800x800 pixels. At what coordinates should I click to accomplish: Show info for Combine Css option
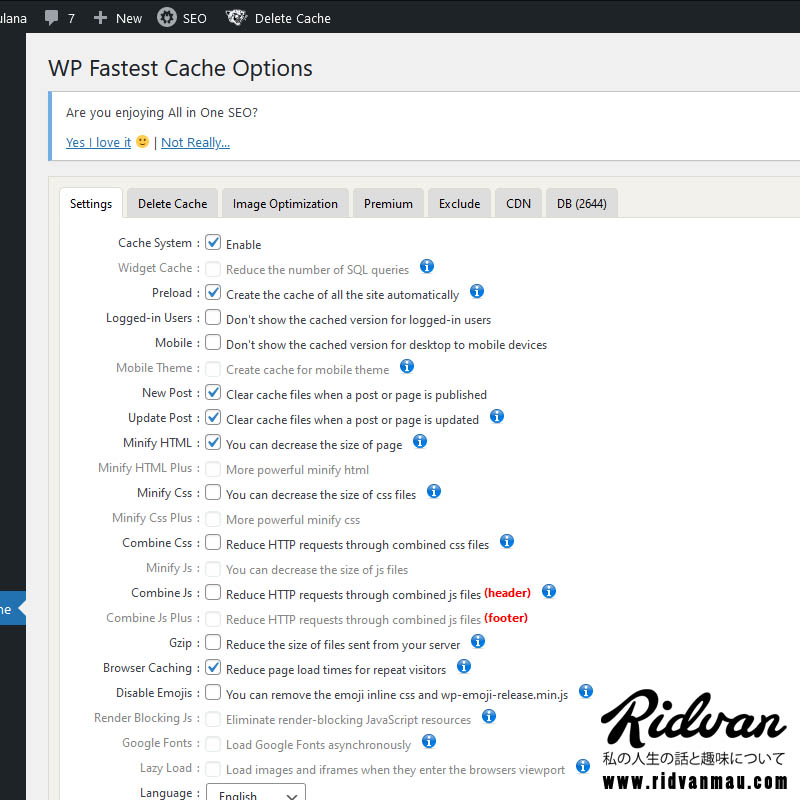pos(506,541)
